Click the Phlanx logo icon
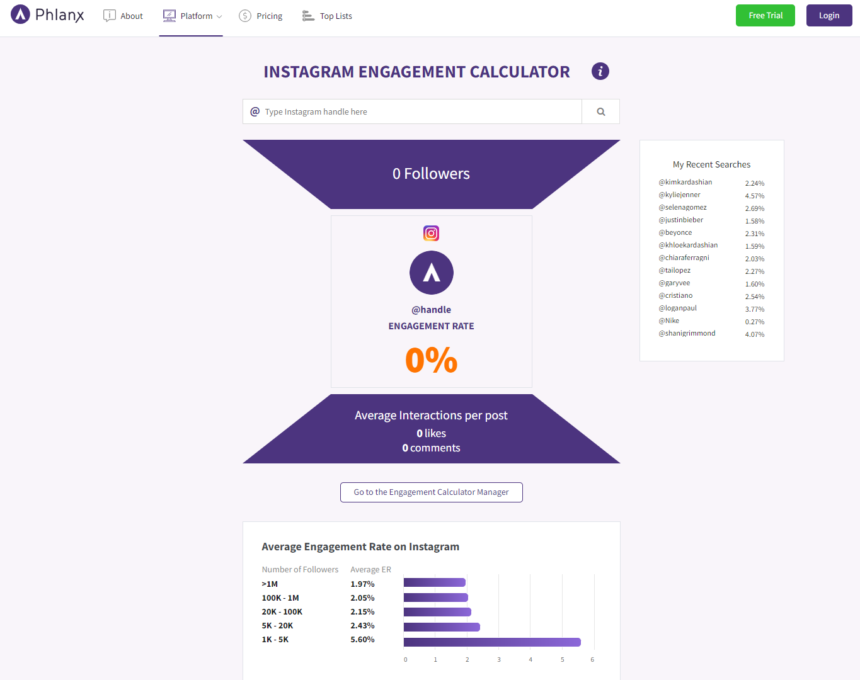Viewport: 860px width, 680px height. point(20,16)
